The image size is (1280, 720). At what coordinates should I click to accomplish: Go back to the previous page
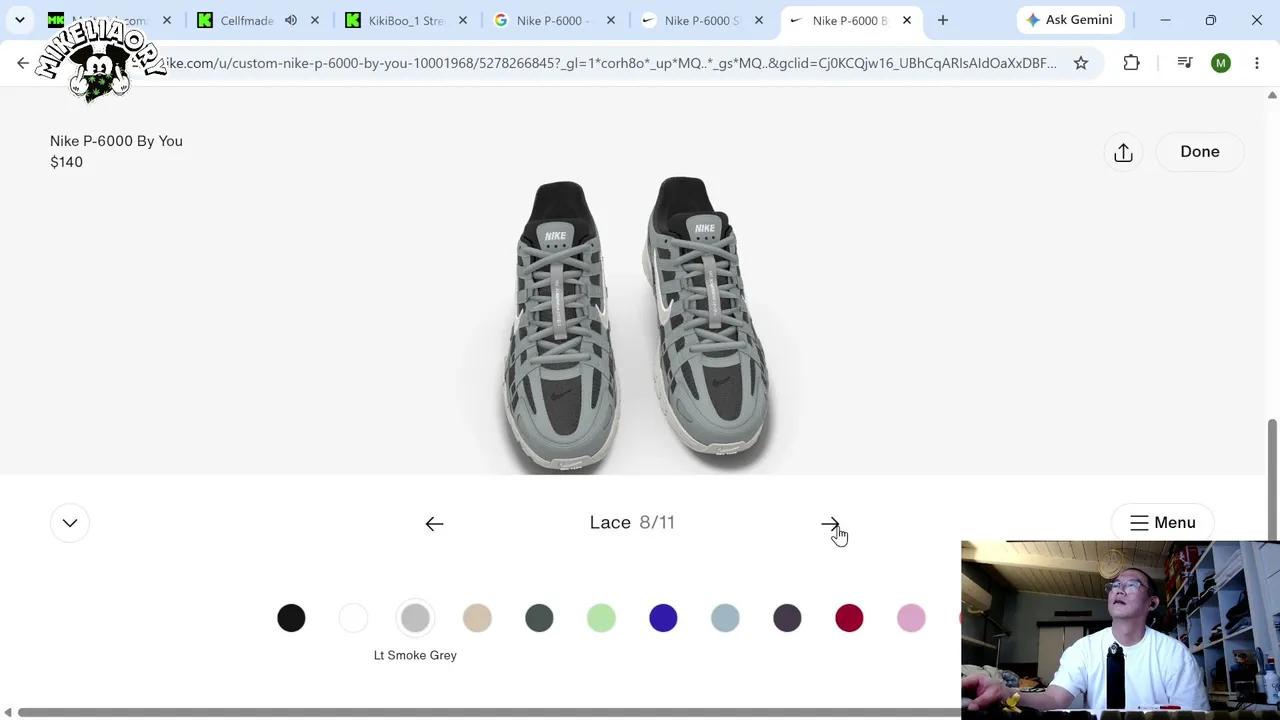(23, 63)
